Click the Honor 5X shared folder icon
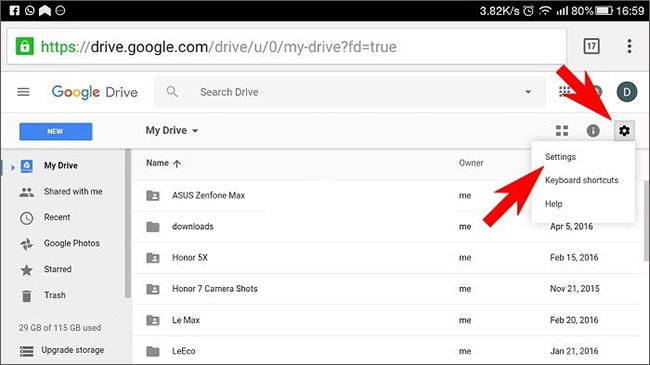Screen dimensions: 650x365 153,258
